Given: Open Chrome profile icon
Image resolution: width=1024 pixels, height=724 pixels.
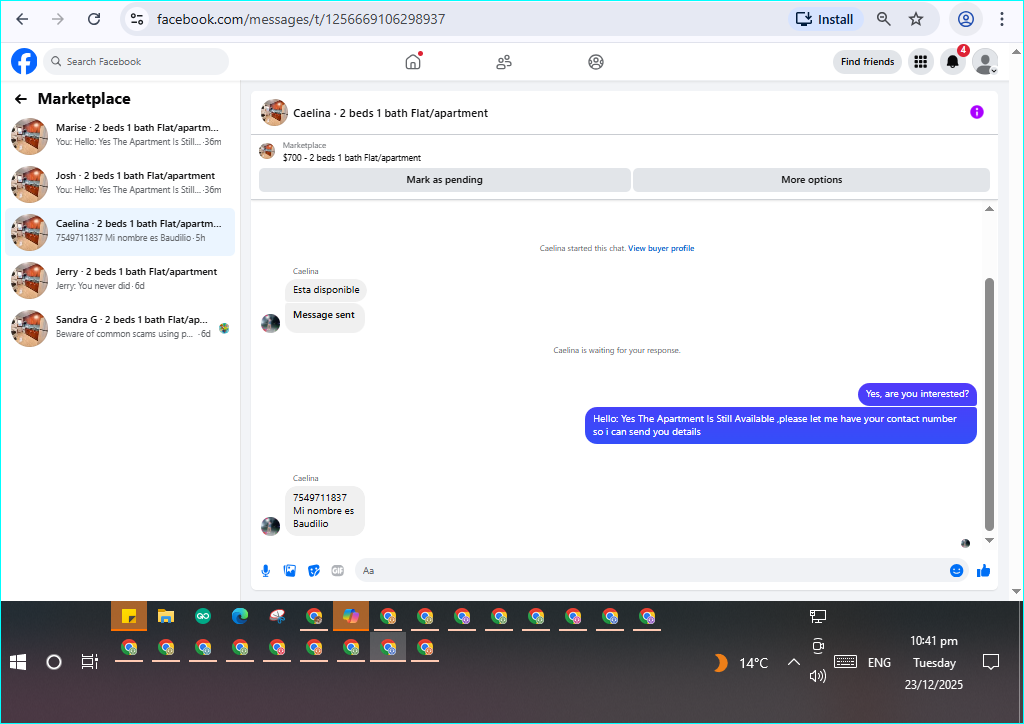Looking at the screenshot, I should pyautogui.click(x=966, y=19).
